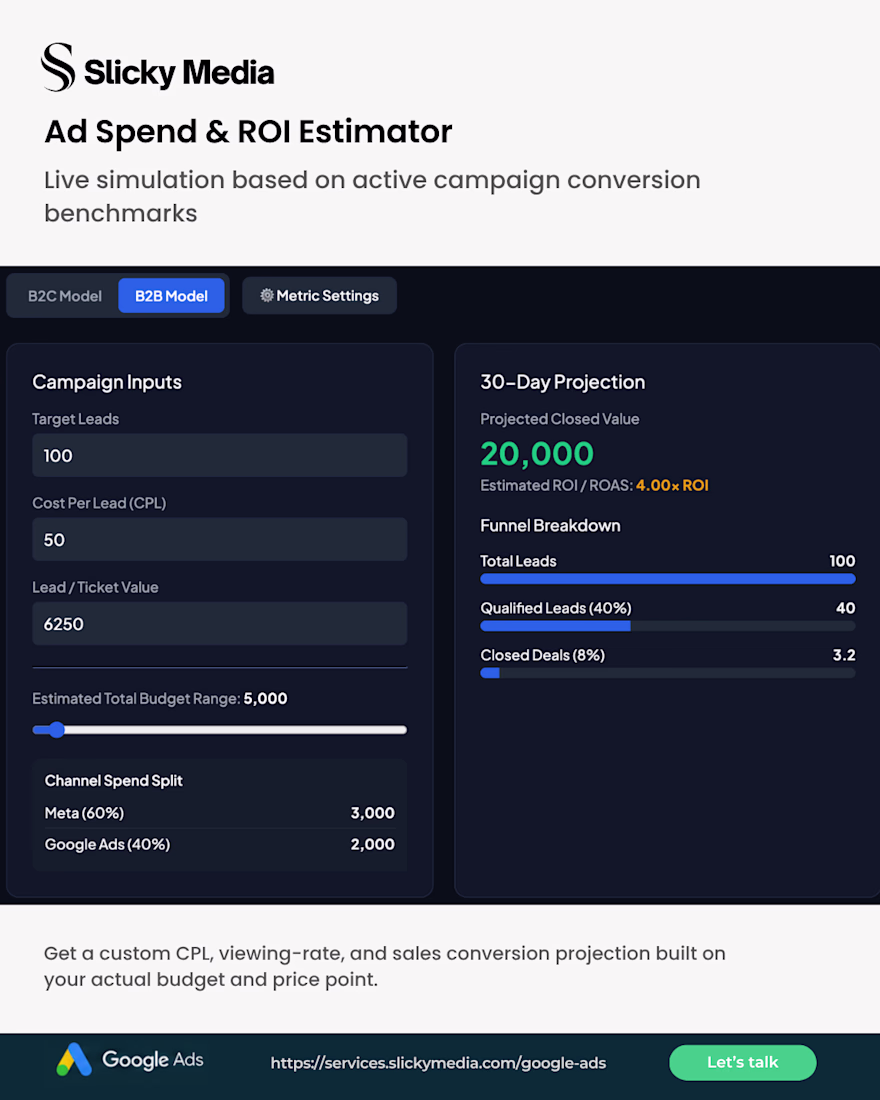Click the 4.00x ROI value
Viewport: 880px width, 1100px height.
(x=672, y=485)
